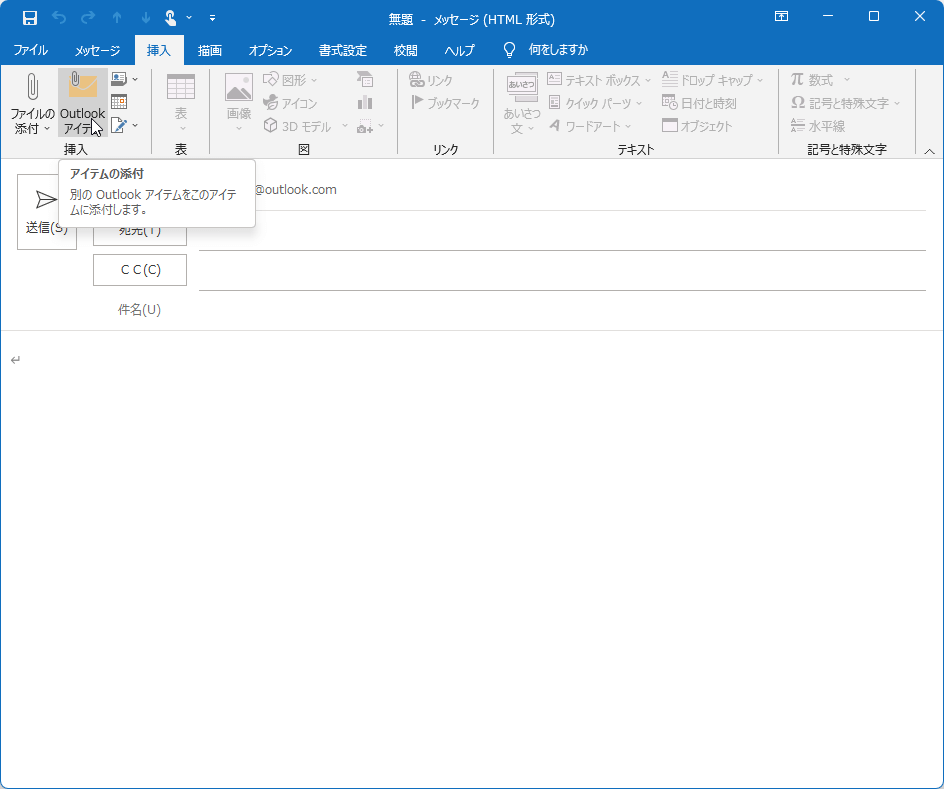Image resolution: width=944 pixels, height=789 pixels.
Task: Switch to the メッセージ tab
Action: pyautogui.click(x=98, y=50)
